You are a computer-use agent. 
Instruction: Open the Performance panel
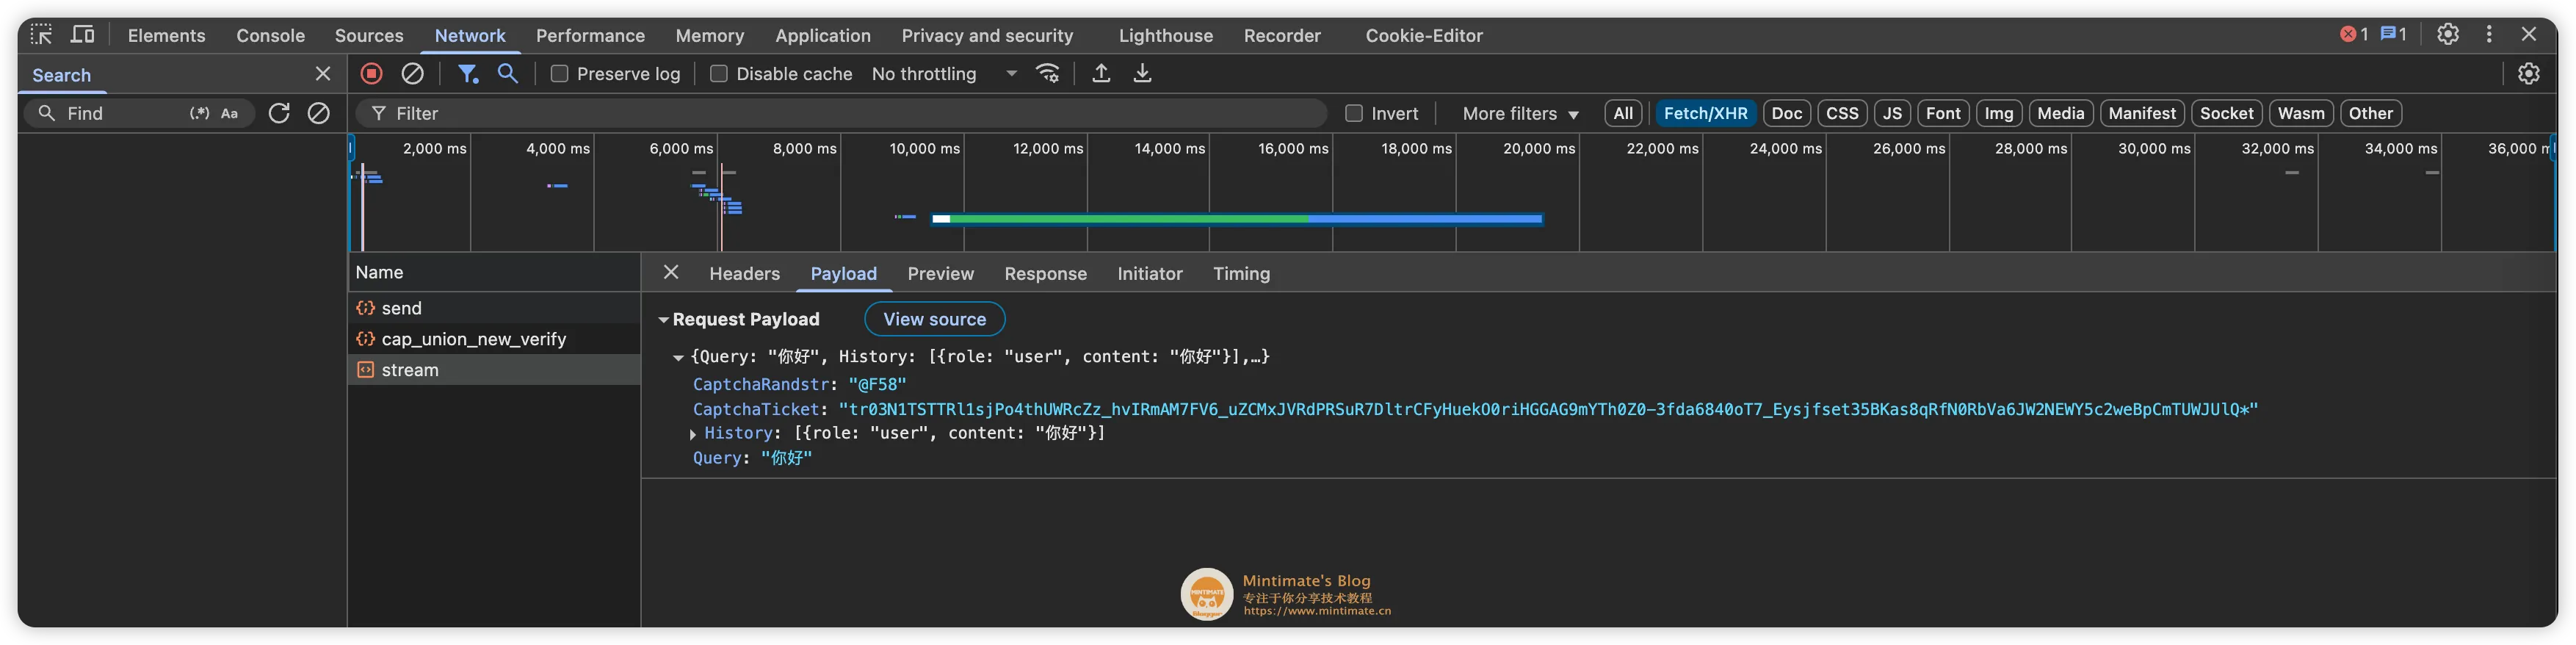[590, 35]
